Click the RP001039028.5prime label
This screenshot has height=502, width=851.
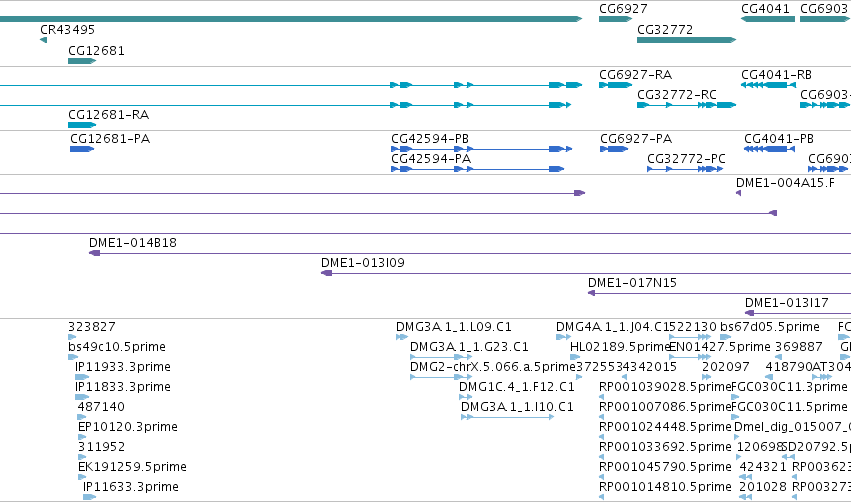pyautogui.click(x=665, y=387)
